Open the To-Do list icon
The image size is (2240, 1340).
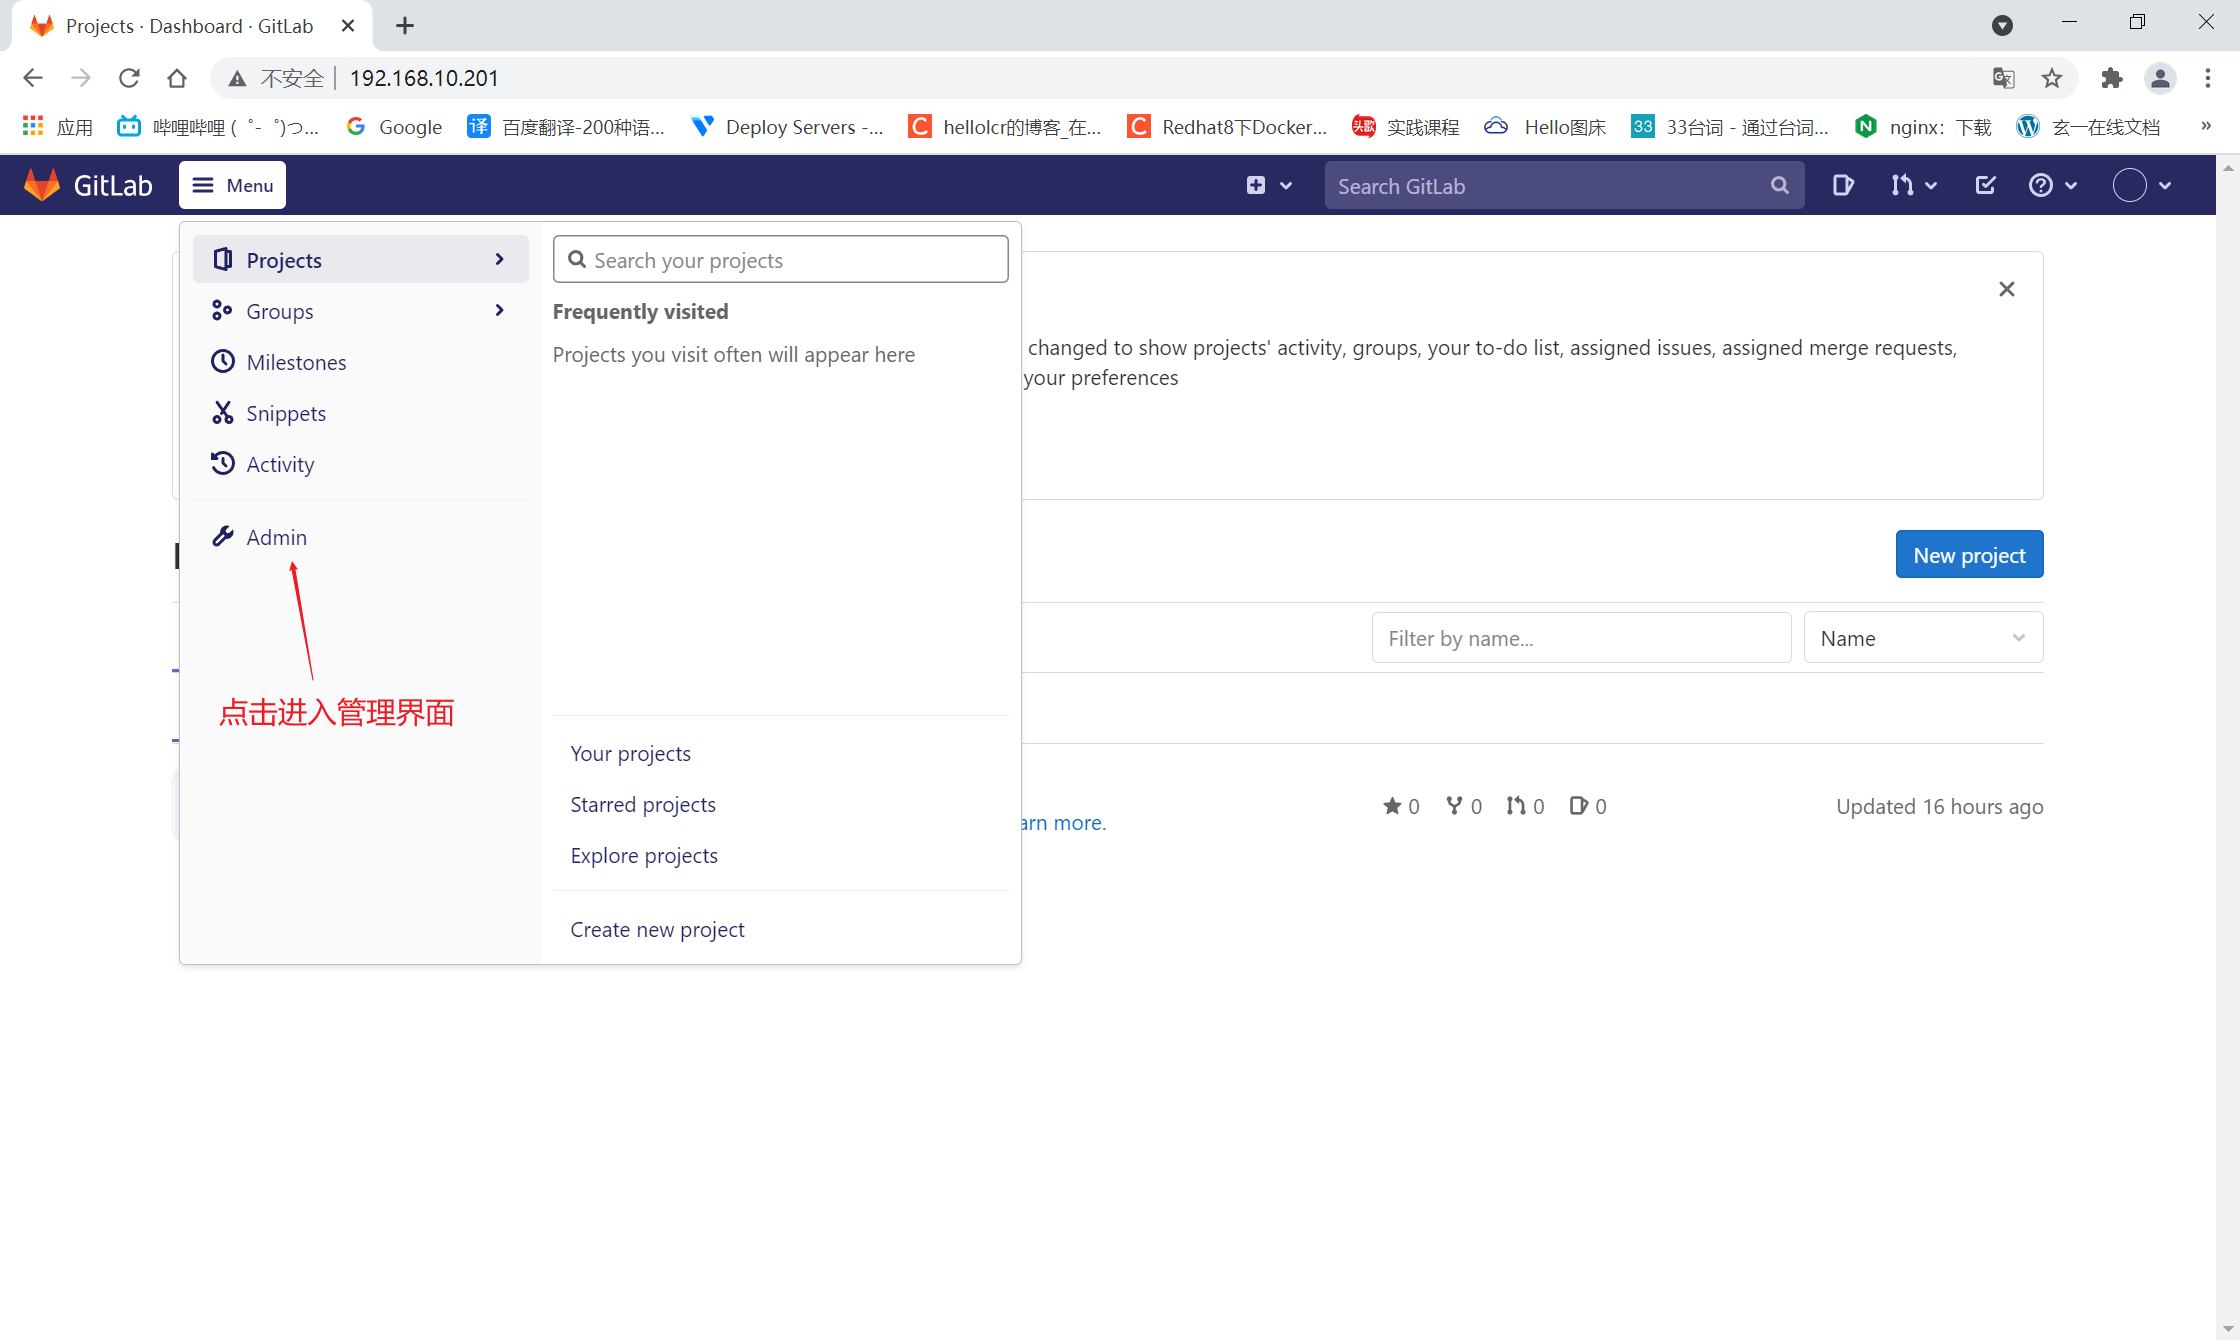(1985, 185)
